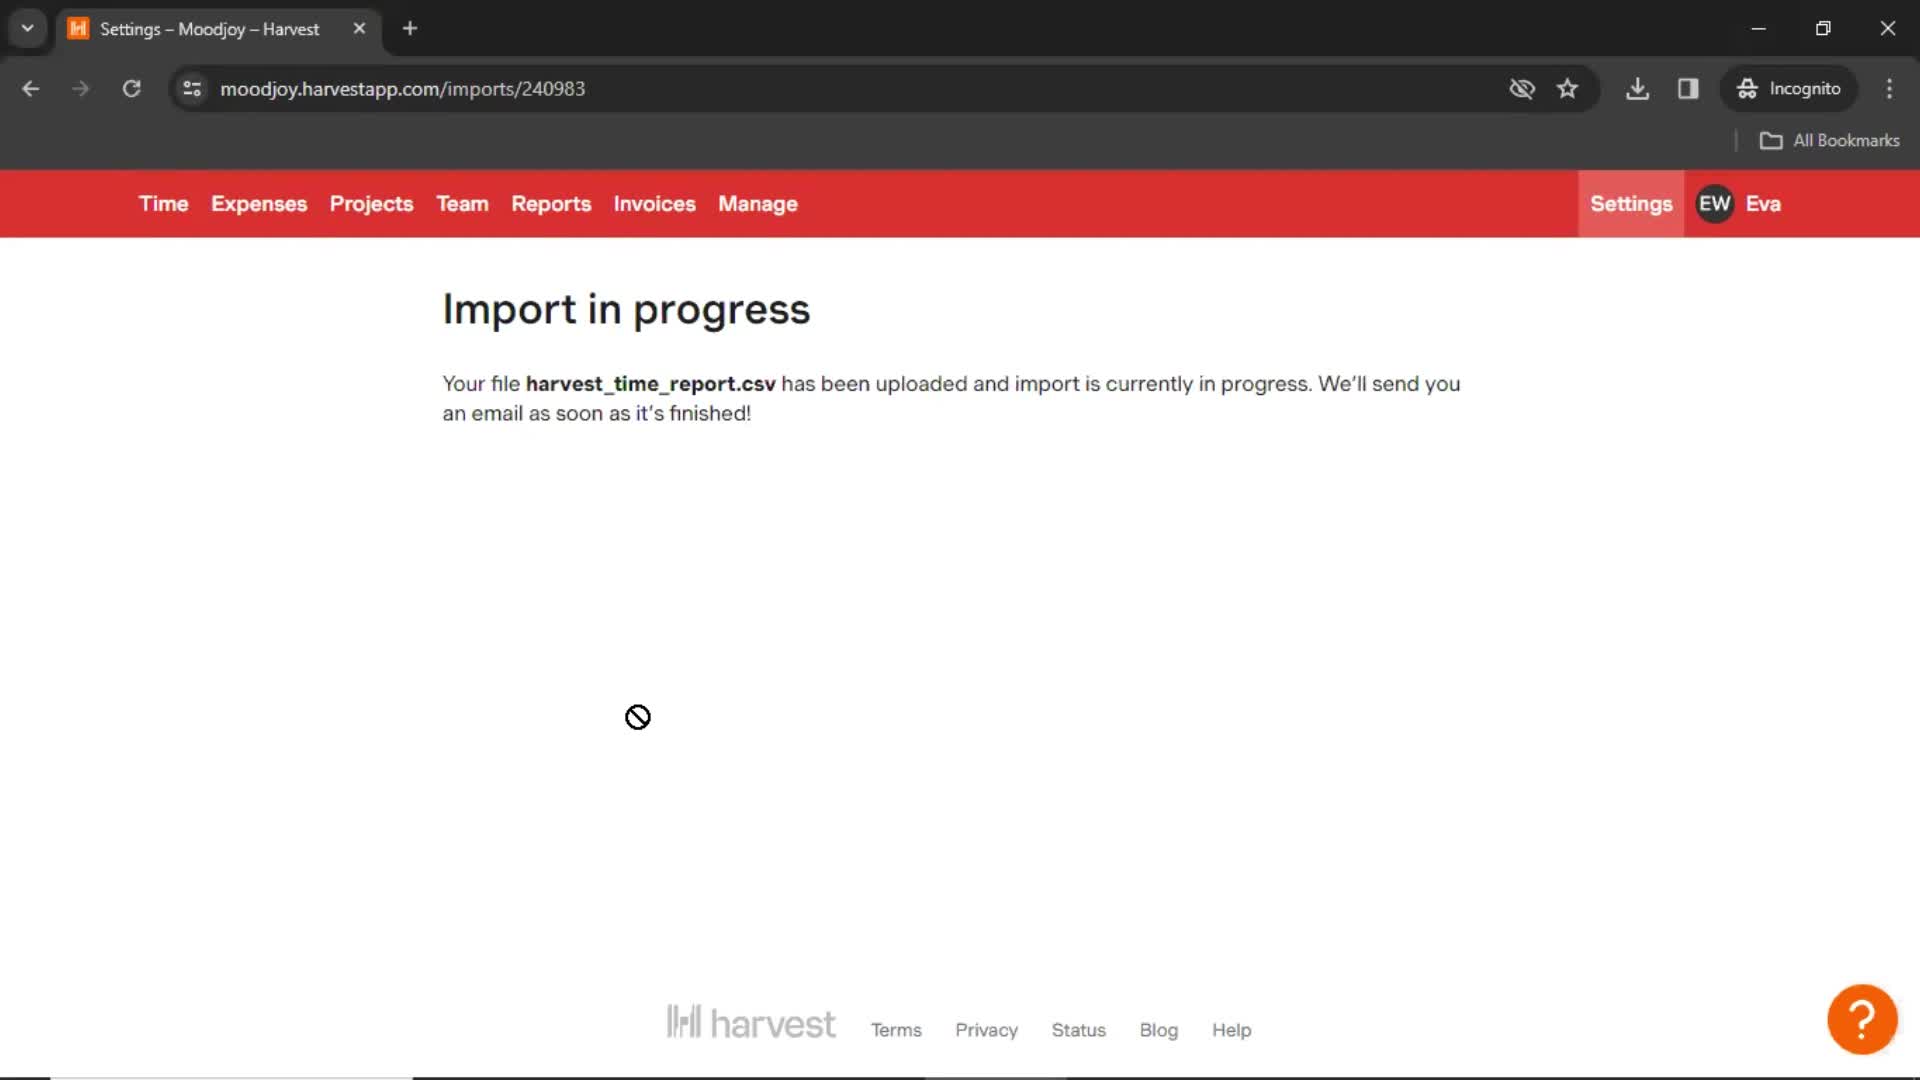Click the harvest_time_report.csv file name
Viewport: 1920px width, 1080px height.
click(x=650, y=384)
